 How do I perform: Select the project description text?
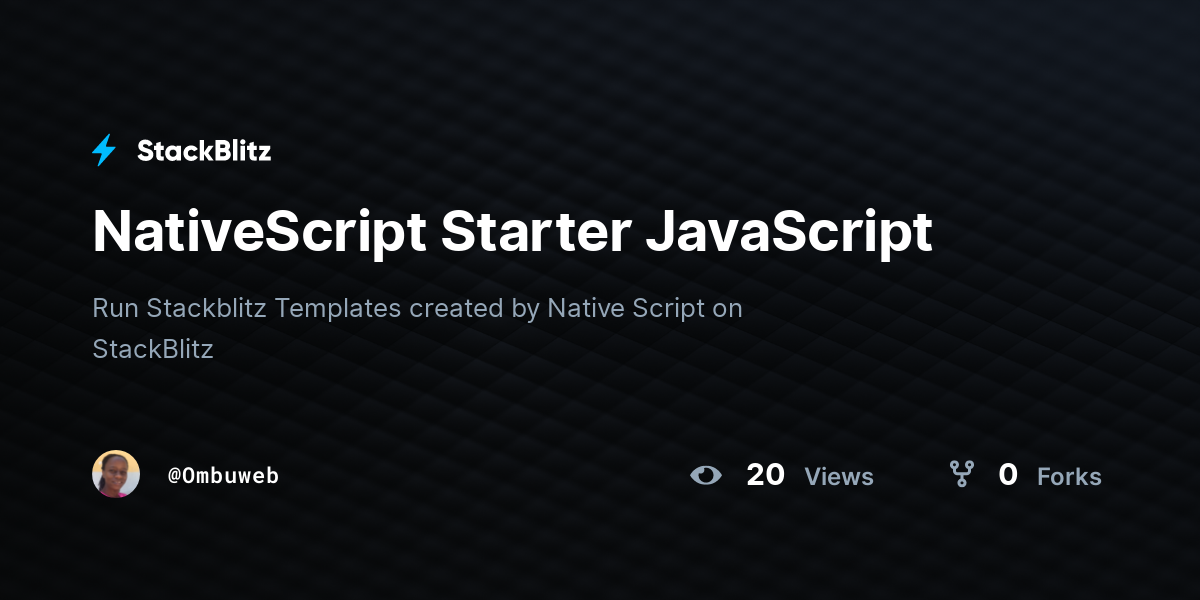pyautogui.click(x=417, y=328)
